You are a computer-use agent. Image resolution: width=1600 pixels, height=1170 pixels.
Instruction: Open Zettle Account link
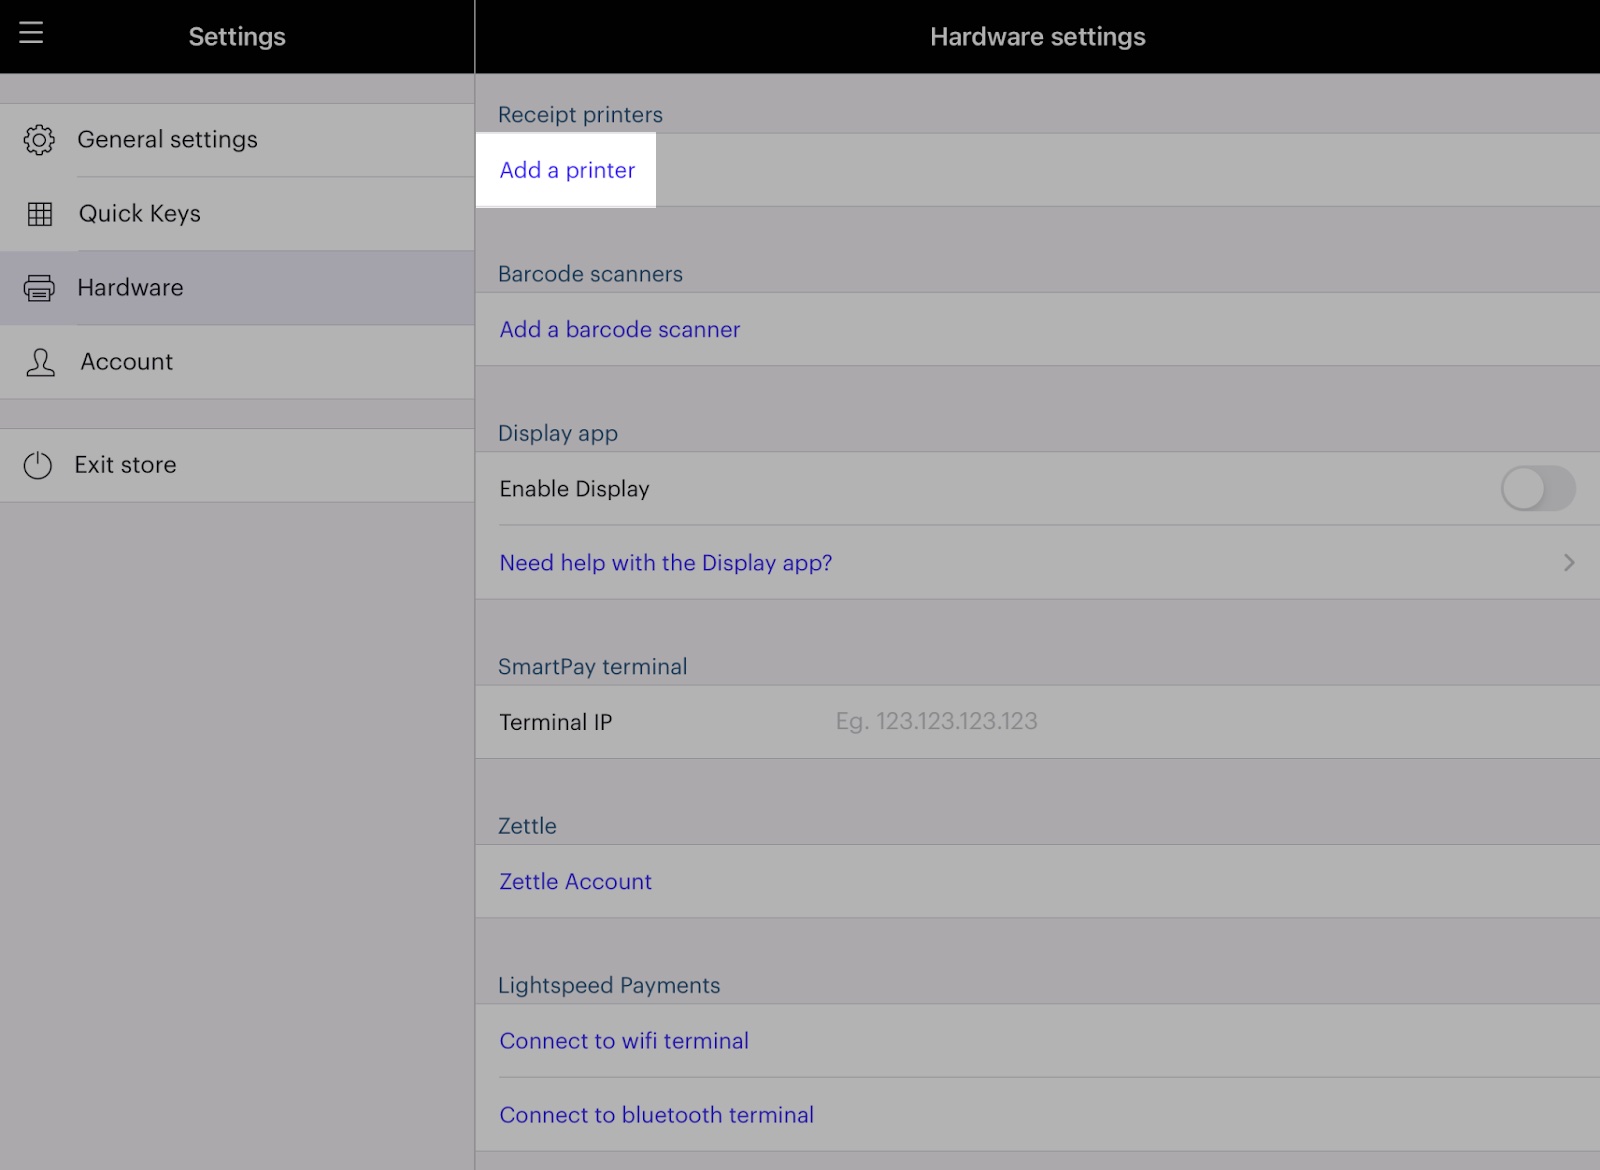[575, 882]
